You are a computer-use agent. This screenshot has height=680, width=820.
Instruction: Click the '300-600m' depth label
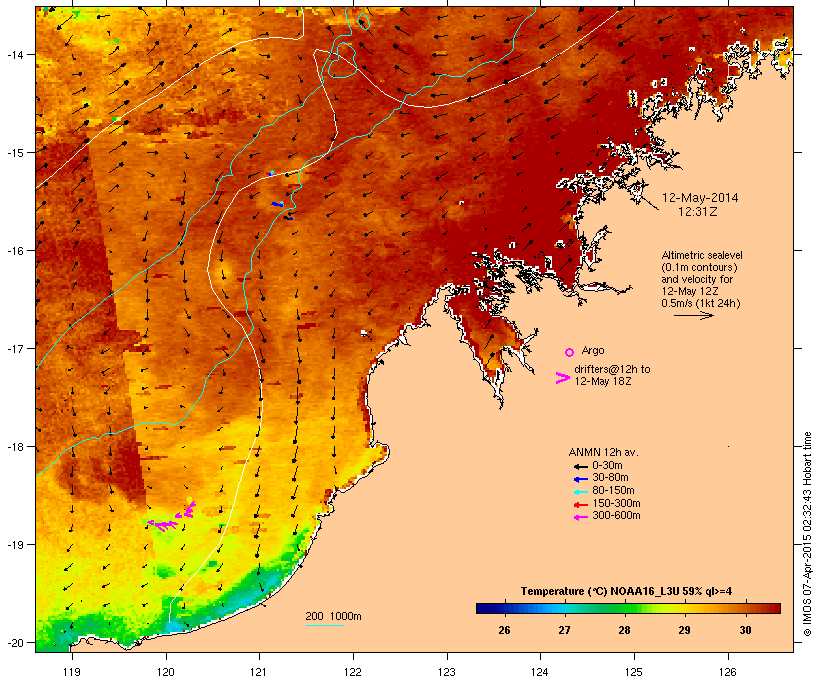[616, 516]
